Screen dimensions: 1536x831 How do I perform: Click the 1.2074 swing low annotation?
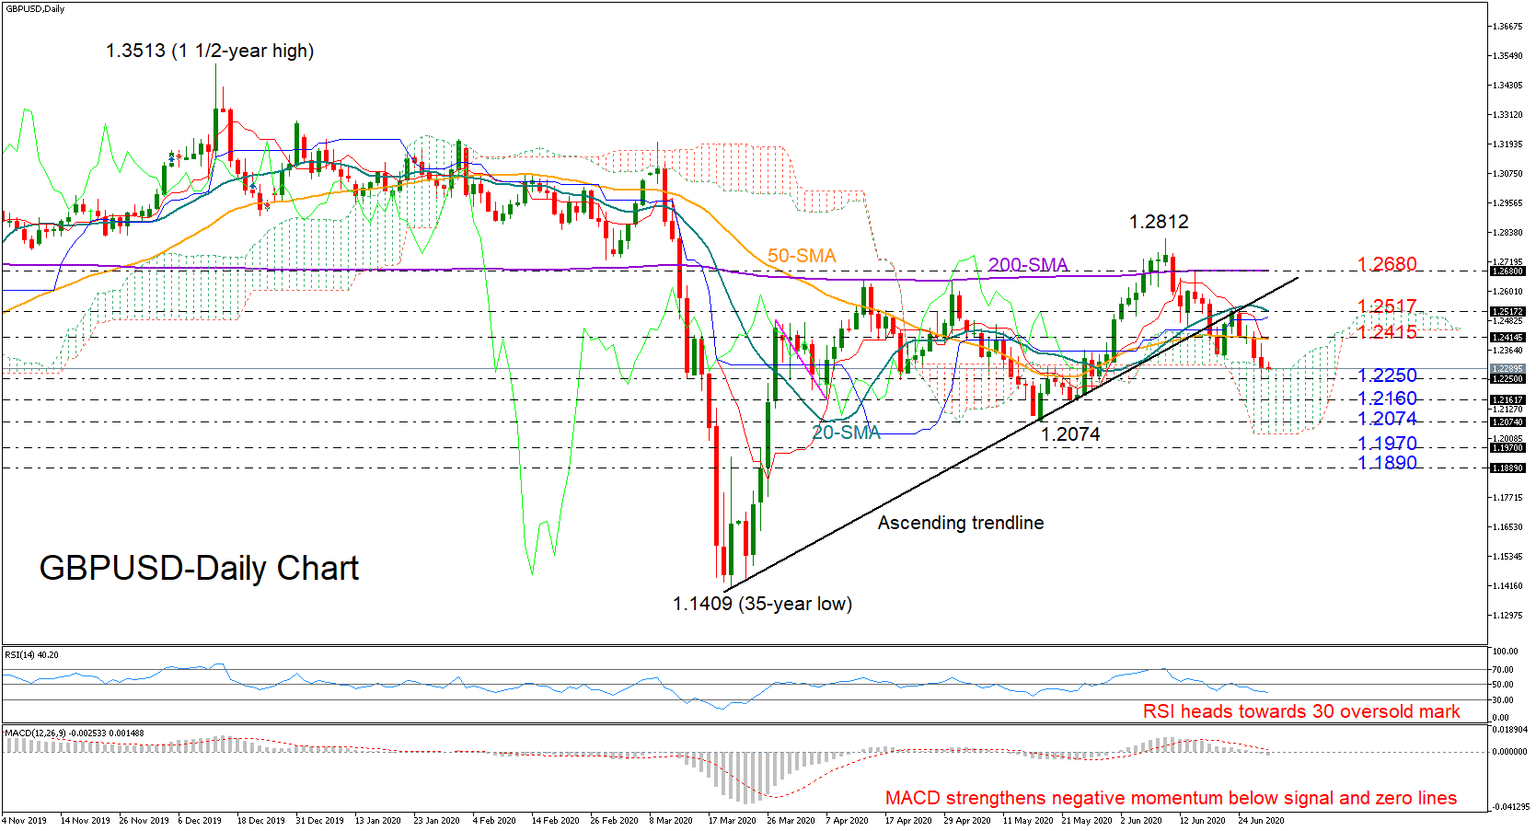(x=1072, y=435)
